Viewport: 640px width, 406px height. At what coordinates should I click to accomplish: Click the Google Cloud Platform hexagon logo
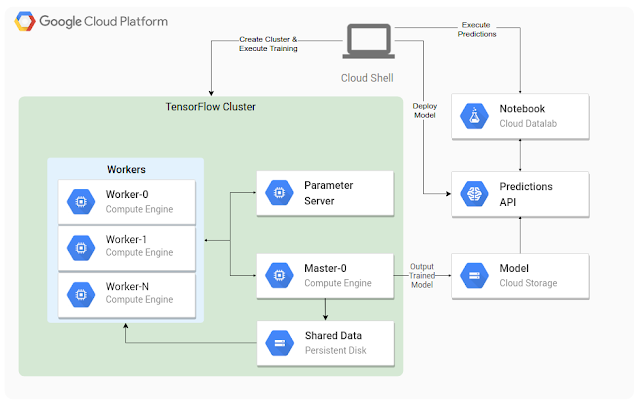[x=25, y=21]
